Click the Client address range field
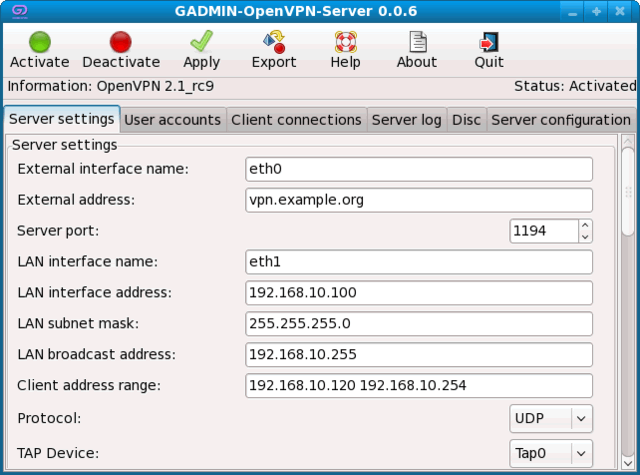 tap(419, 385)
